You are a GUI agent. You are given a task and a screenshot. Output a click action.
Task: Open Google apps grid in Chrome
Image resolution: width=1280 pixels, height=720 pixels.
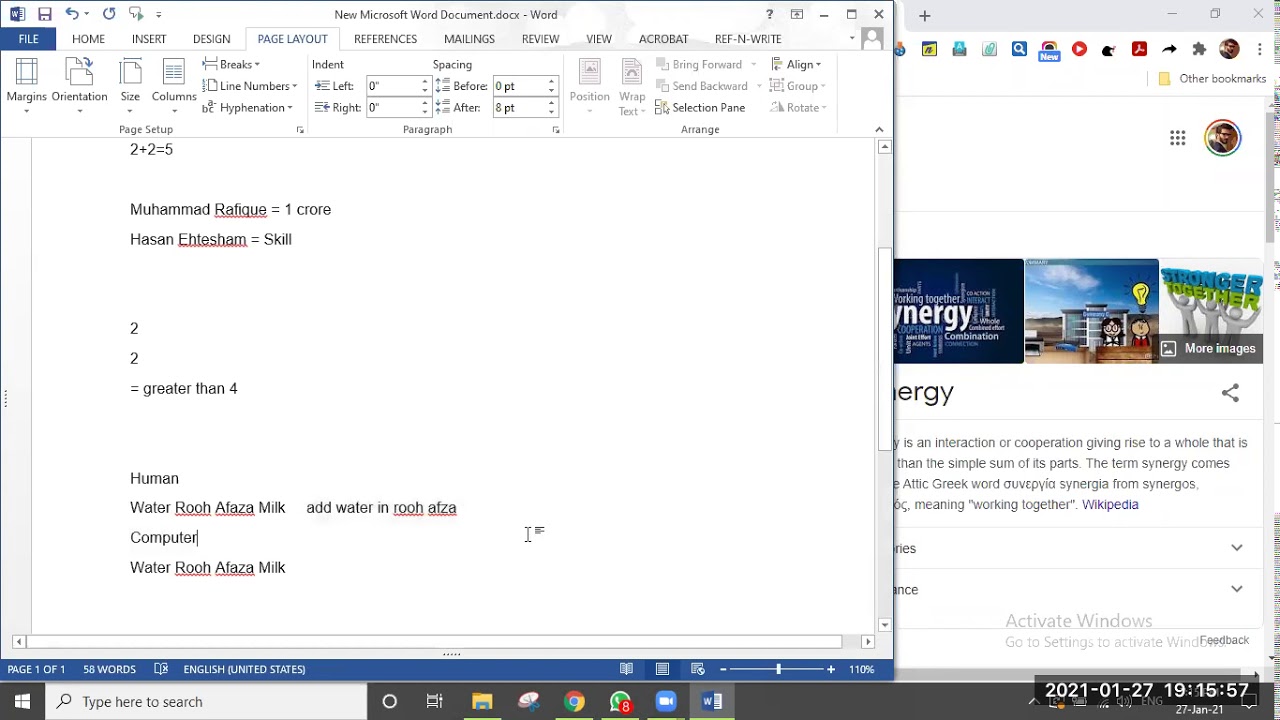pyautogui.click(x=1178, y=138)
